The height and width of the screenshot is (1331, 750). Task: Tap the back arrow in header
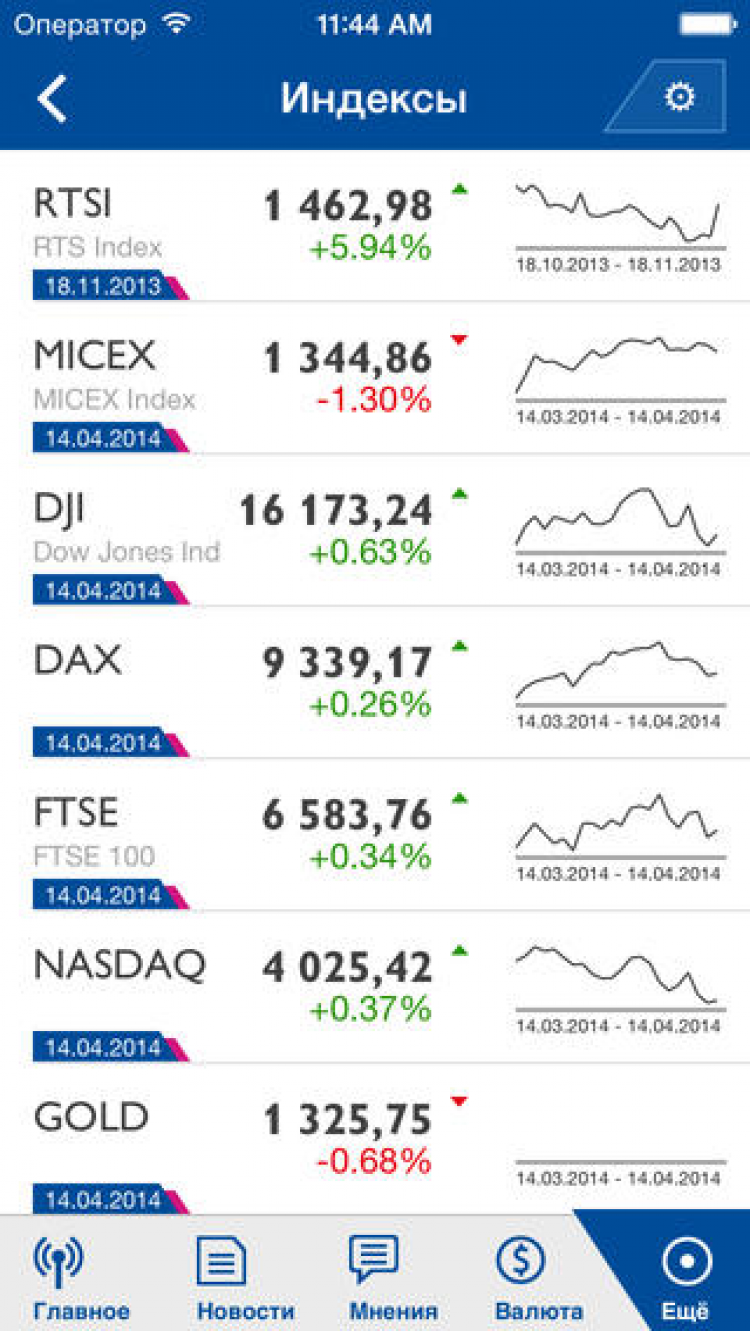pos(52,99)
